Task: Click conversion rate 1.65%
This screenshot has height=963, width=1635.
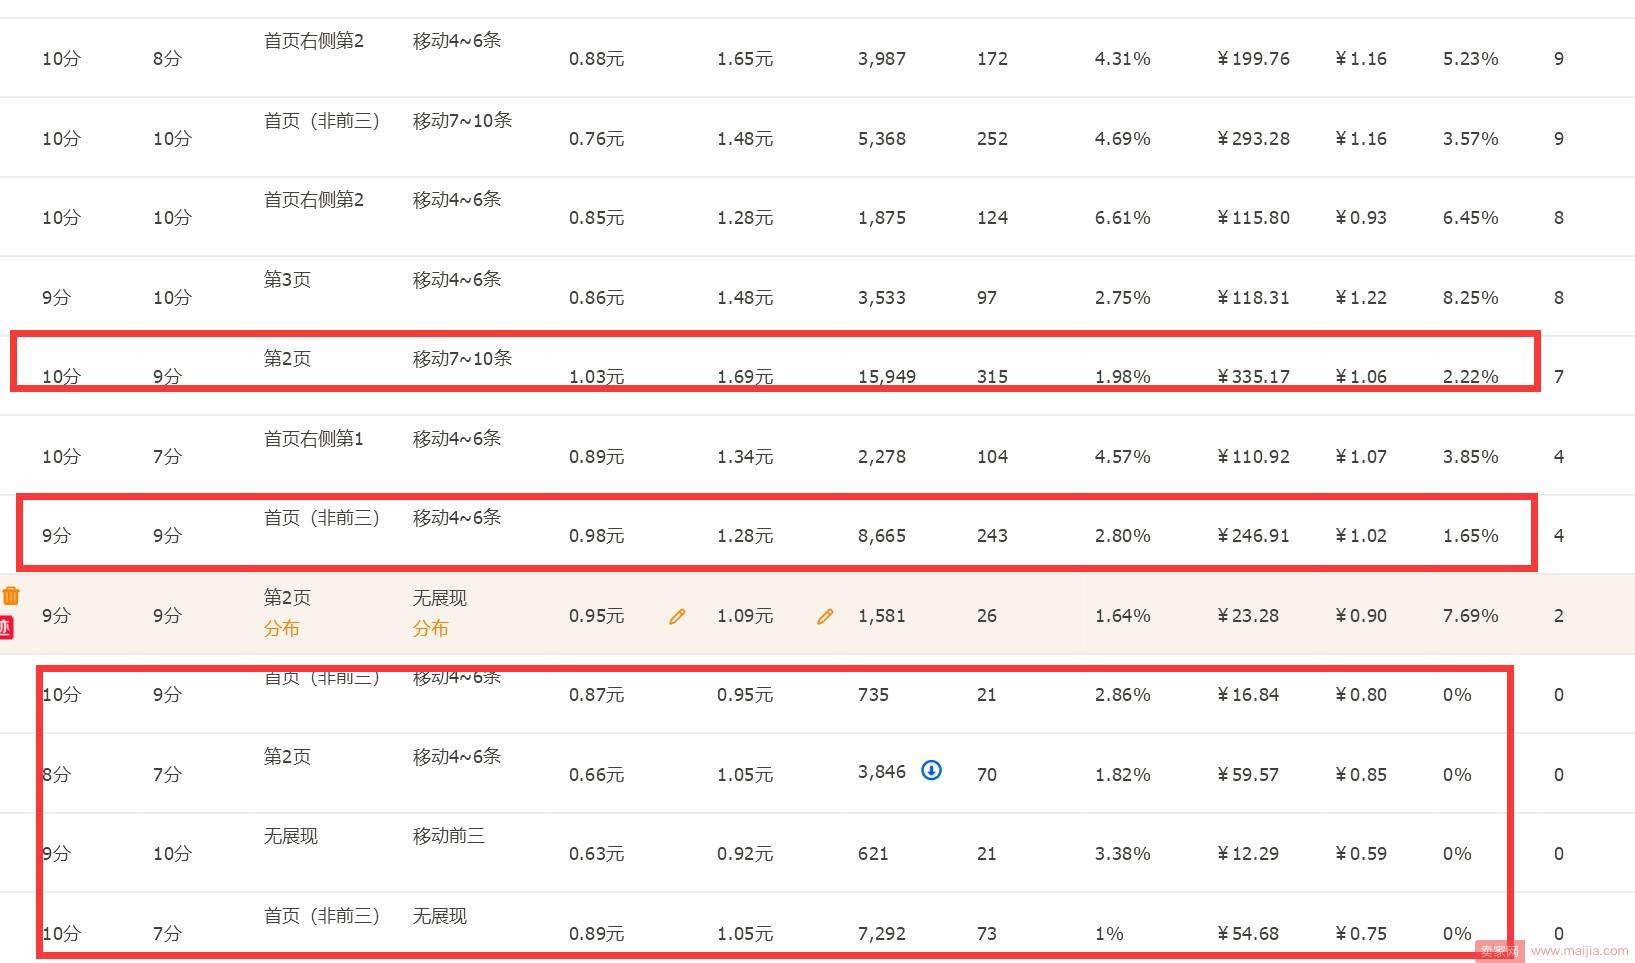Action: click(1470, 535)
